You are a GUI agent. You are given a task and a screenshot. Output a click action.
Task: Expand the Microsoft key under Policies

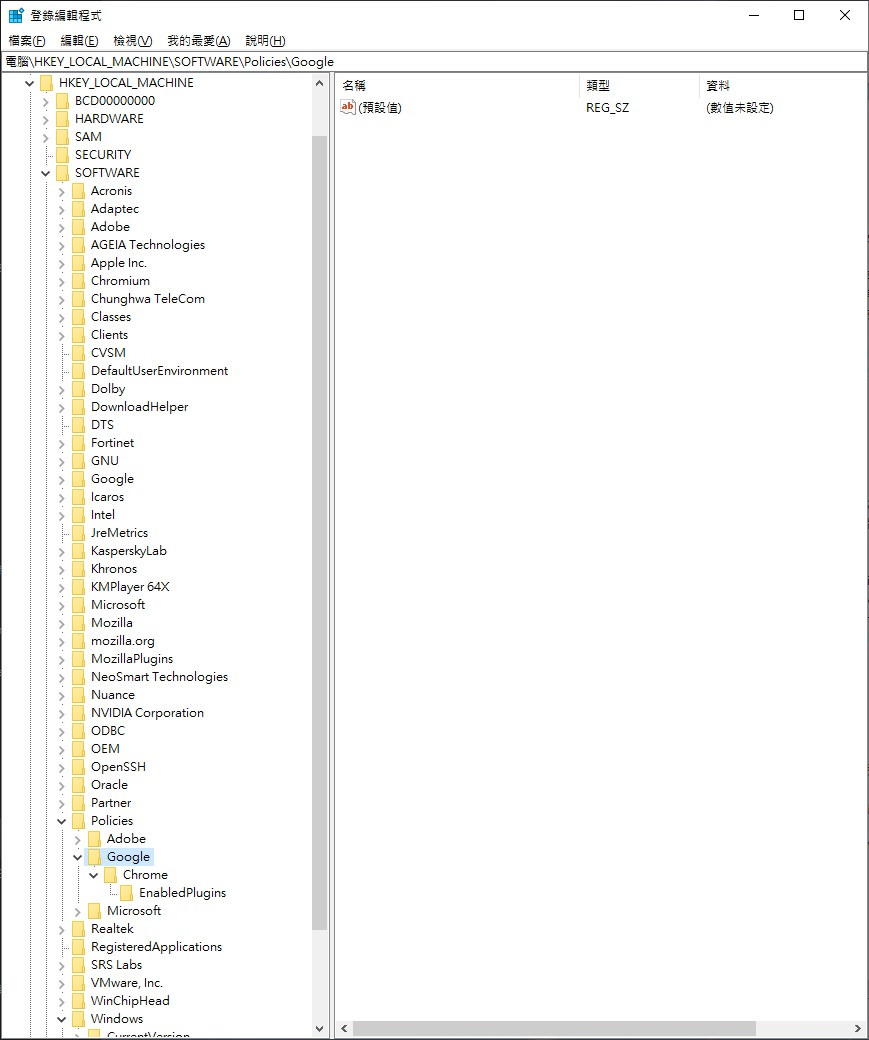pos(77,911)
